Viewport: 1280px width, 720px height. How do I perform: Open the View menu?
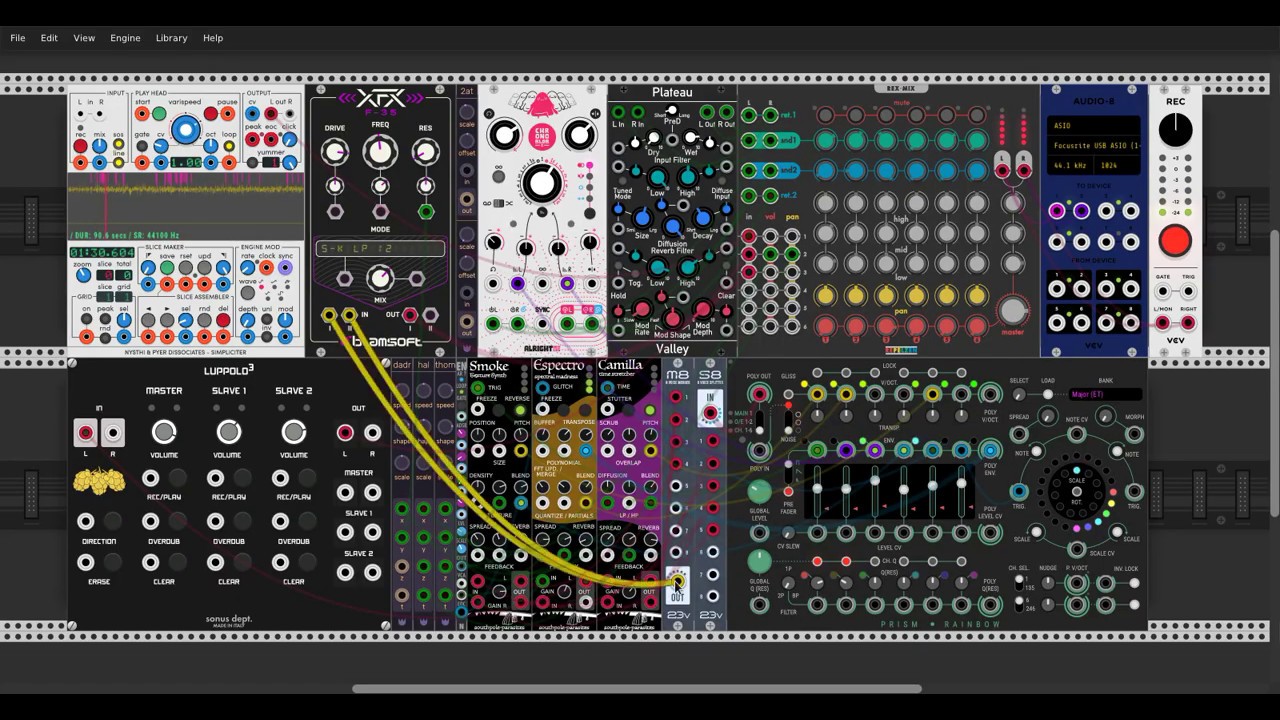pos(84,38)
